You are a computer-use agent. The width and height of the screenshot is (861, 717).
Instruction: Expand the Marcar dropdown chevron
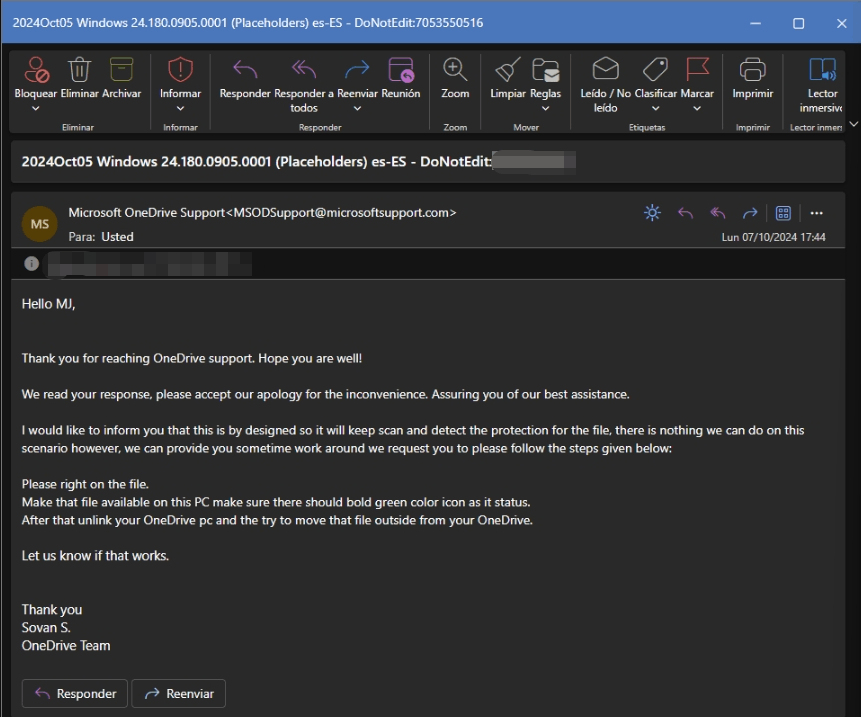(697, 108)
